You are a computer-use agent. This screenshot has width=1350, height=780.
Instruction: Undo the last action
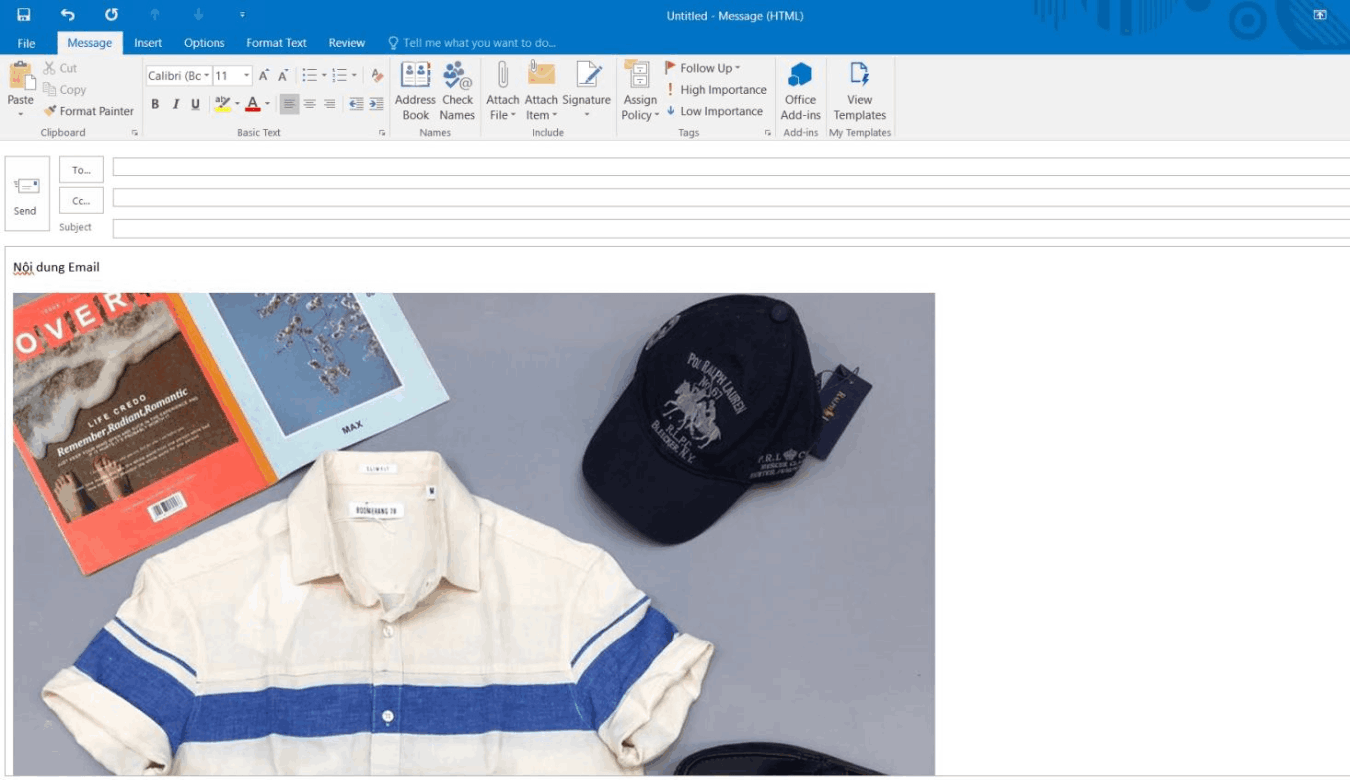coord(67,15)
